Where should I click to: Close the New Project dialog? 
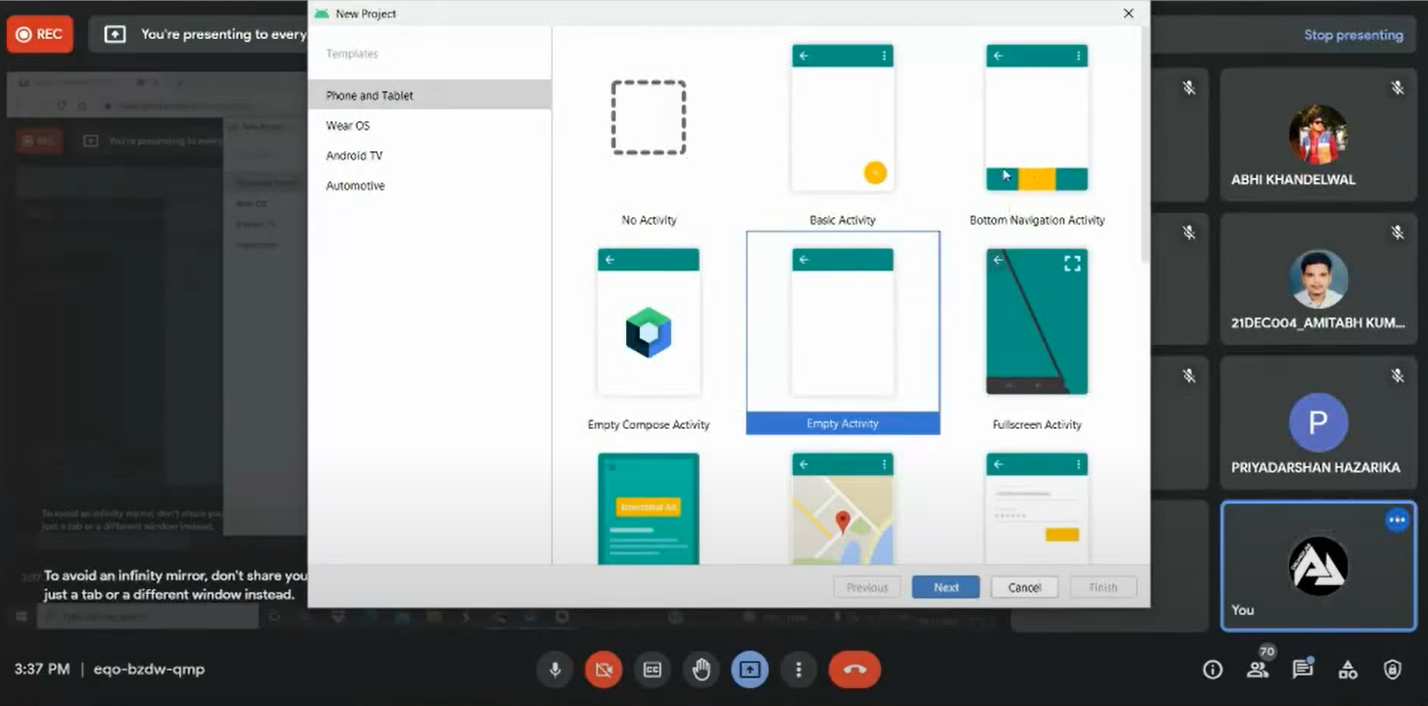click(x=1128, y=13)
